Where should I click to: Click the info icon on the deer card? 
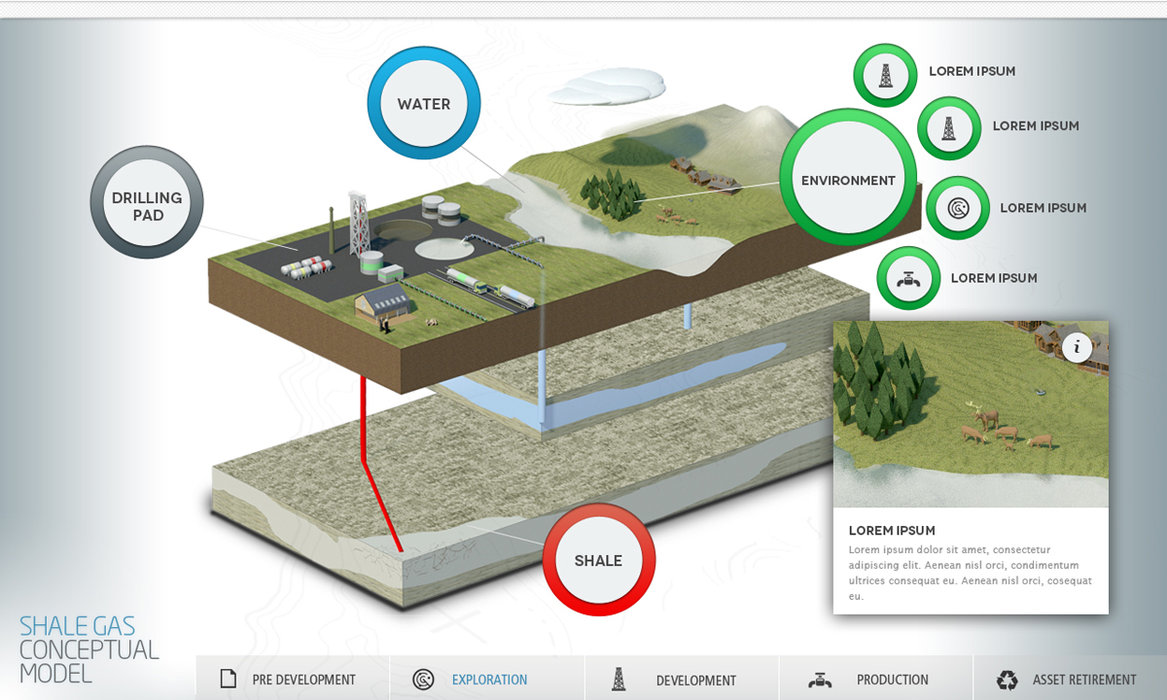pos(1077,347)
